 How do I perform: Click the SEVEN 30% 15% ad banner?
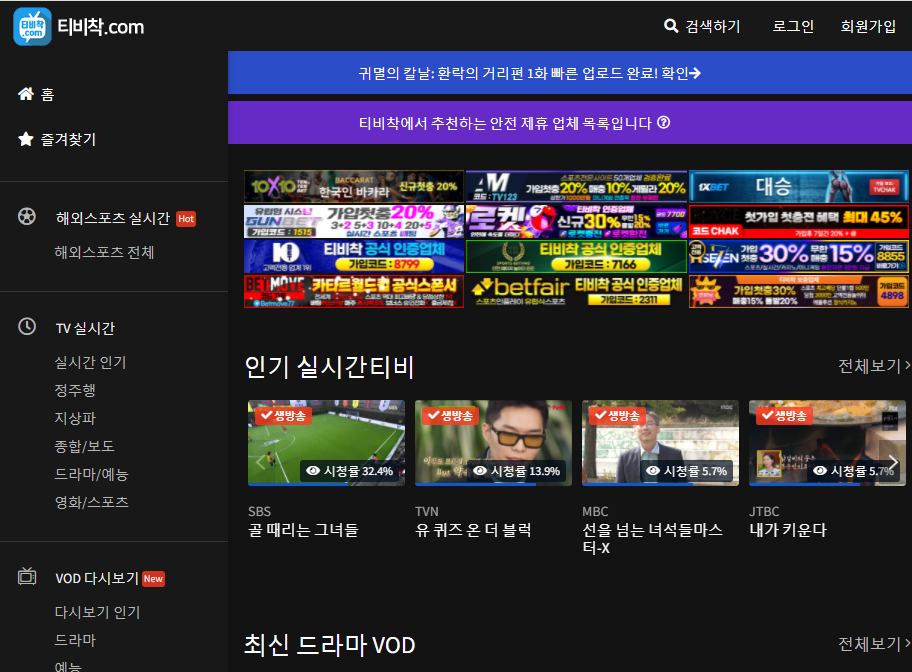pyautogui.click(x=799, y=256)
